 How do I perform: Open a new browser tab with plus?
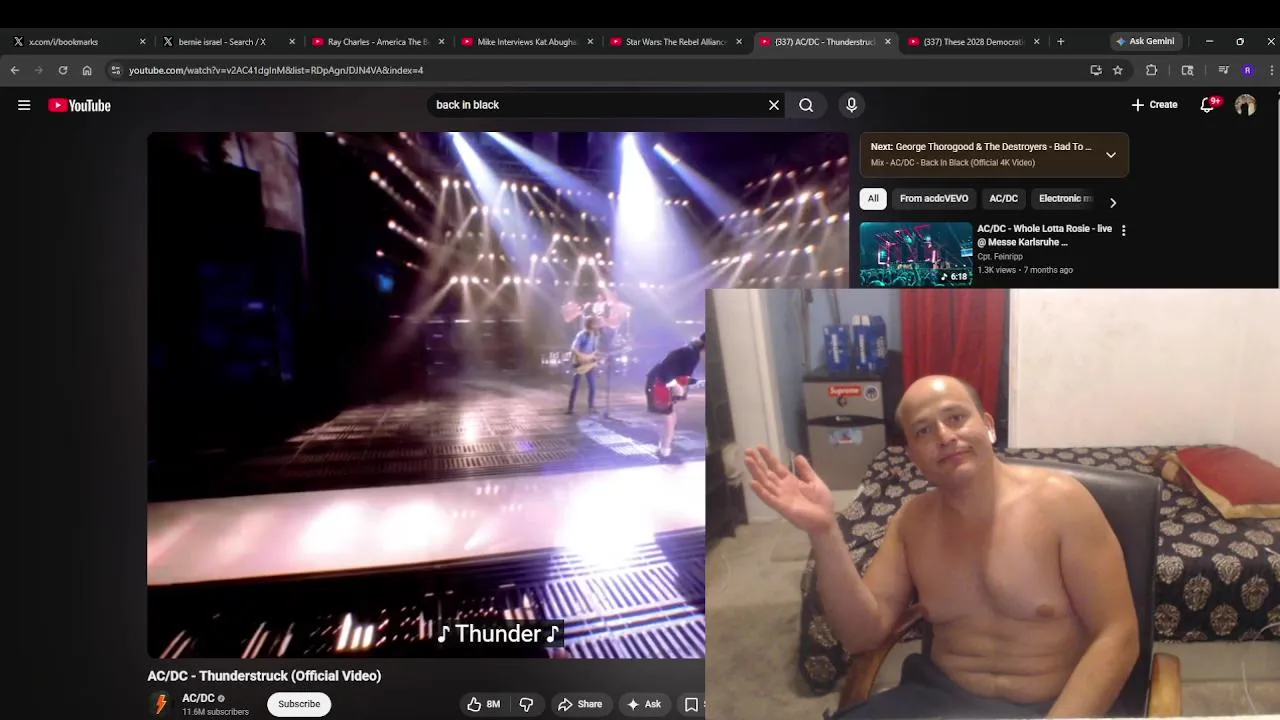click(x=1061, y=42)
